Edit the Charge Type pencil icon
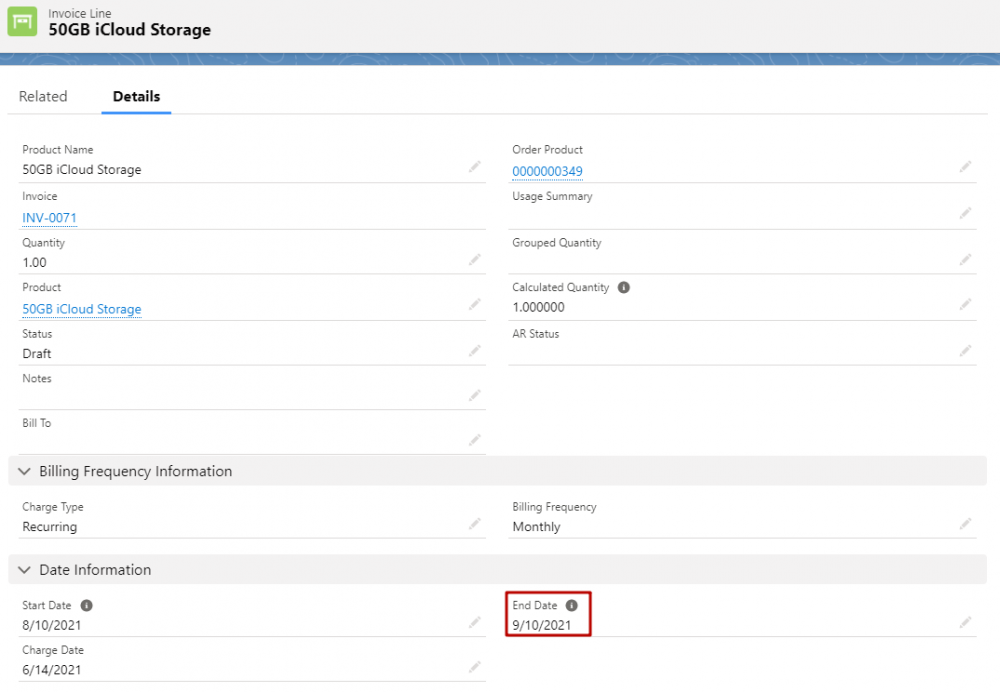This screenshot has height=692, width=1000. pos(474,524)
